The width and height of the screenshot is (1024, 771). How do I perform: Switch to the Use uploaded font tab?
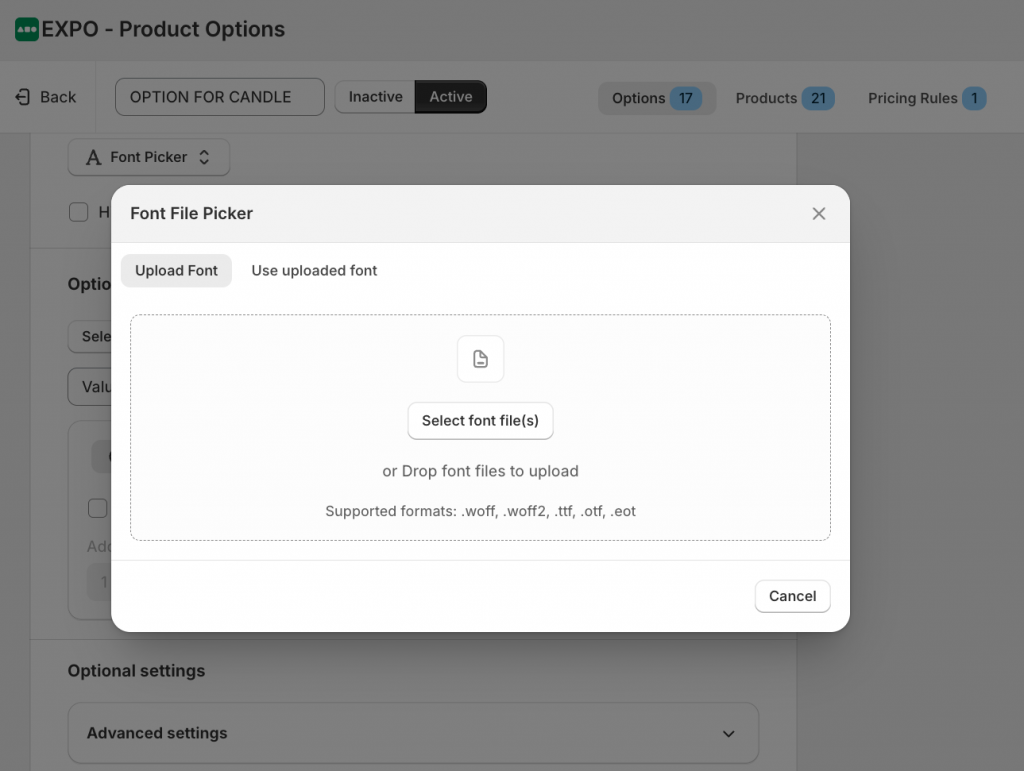314,270
